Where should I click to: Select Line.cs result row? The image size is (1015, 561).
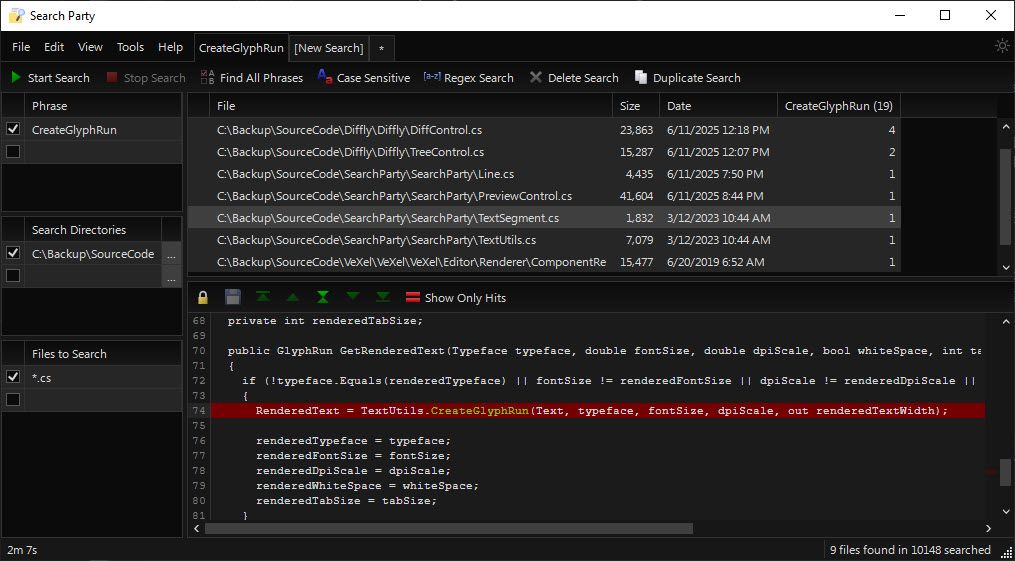(544, 174)
